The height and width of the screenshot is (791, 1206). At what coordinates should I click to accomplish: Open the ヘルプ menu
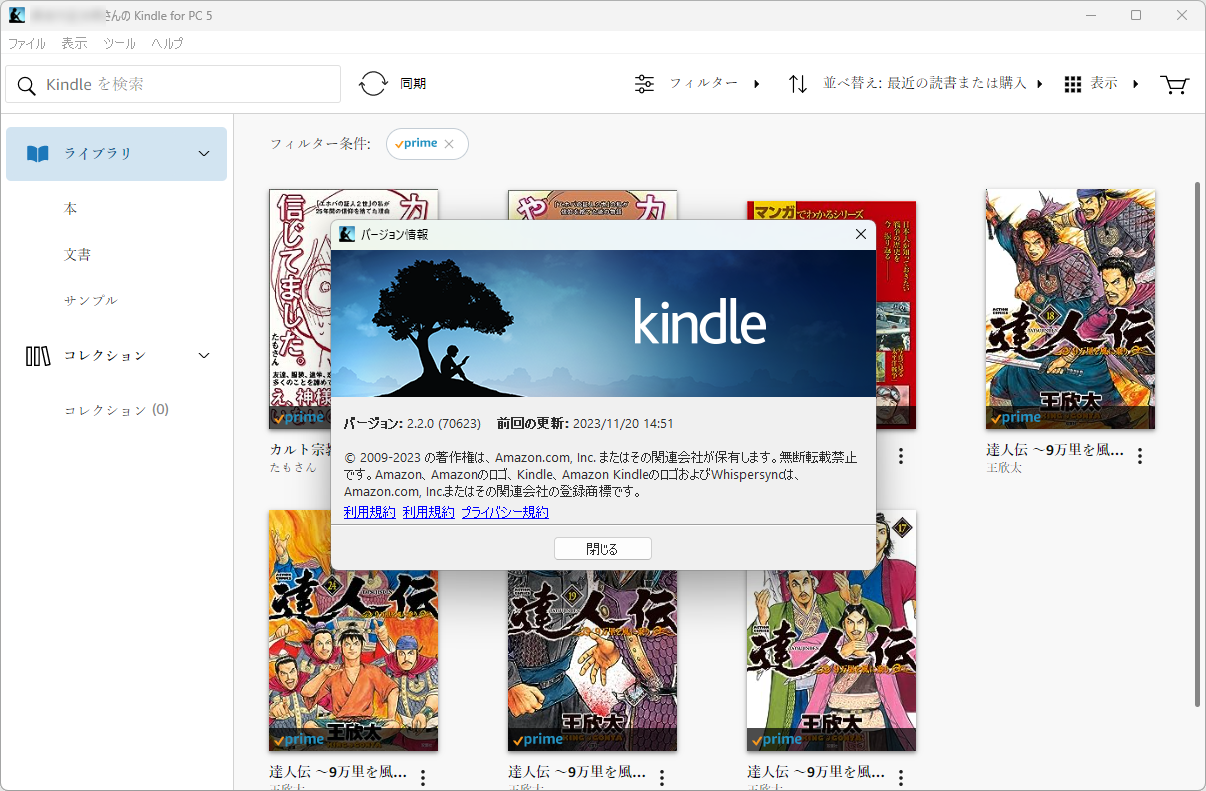click(x=166, y=43)
